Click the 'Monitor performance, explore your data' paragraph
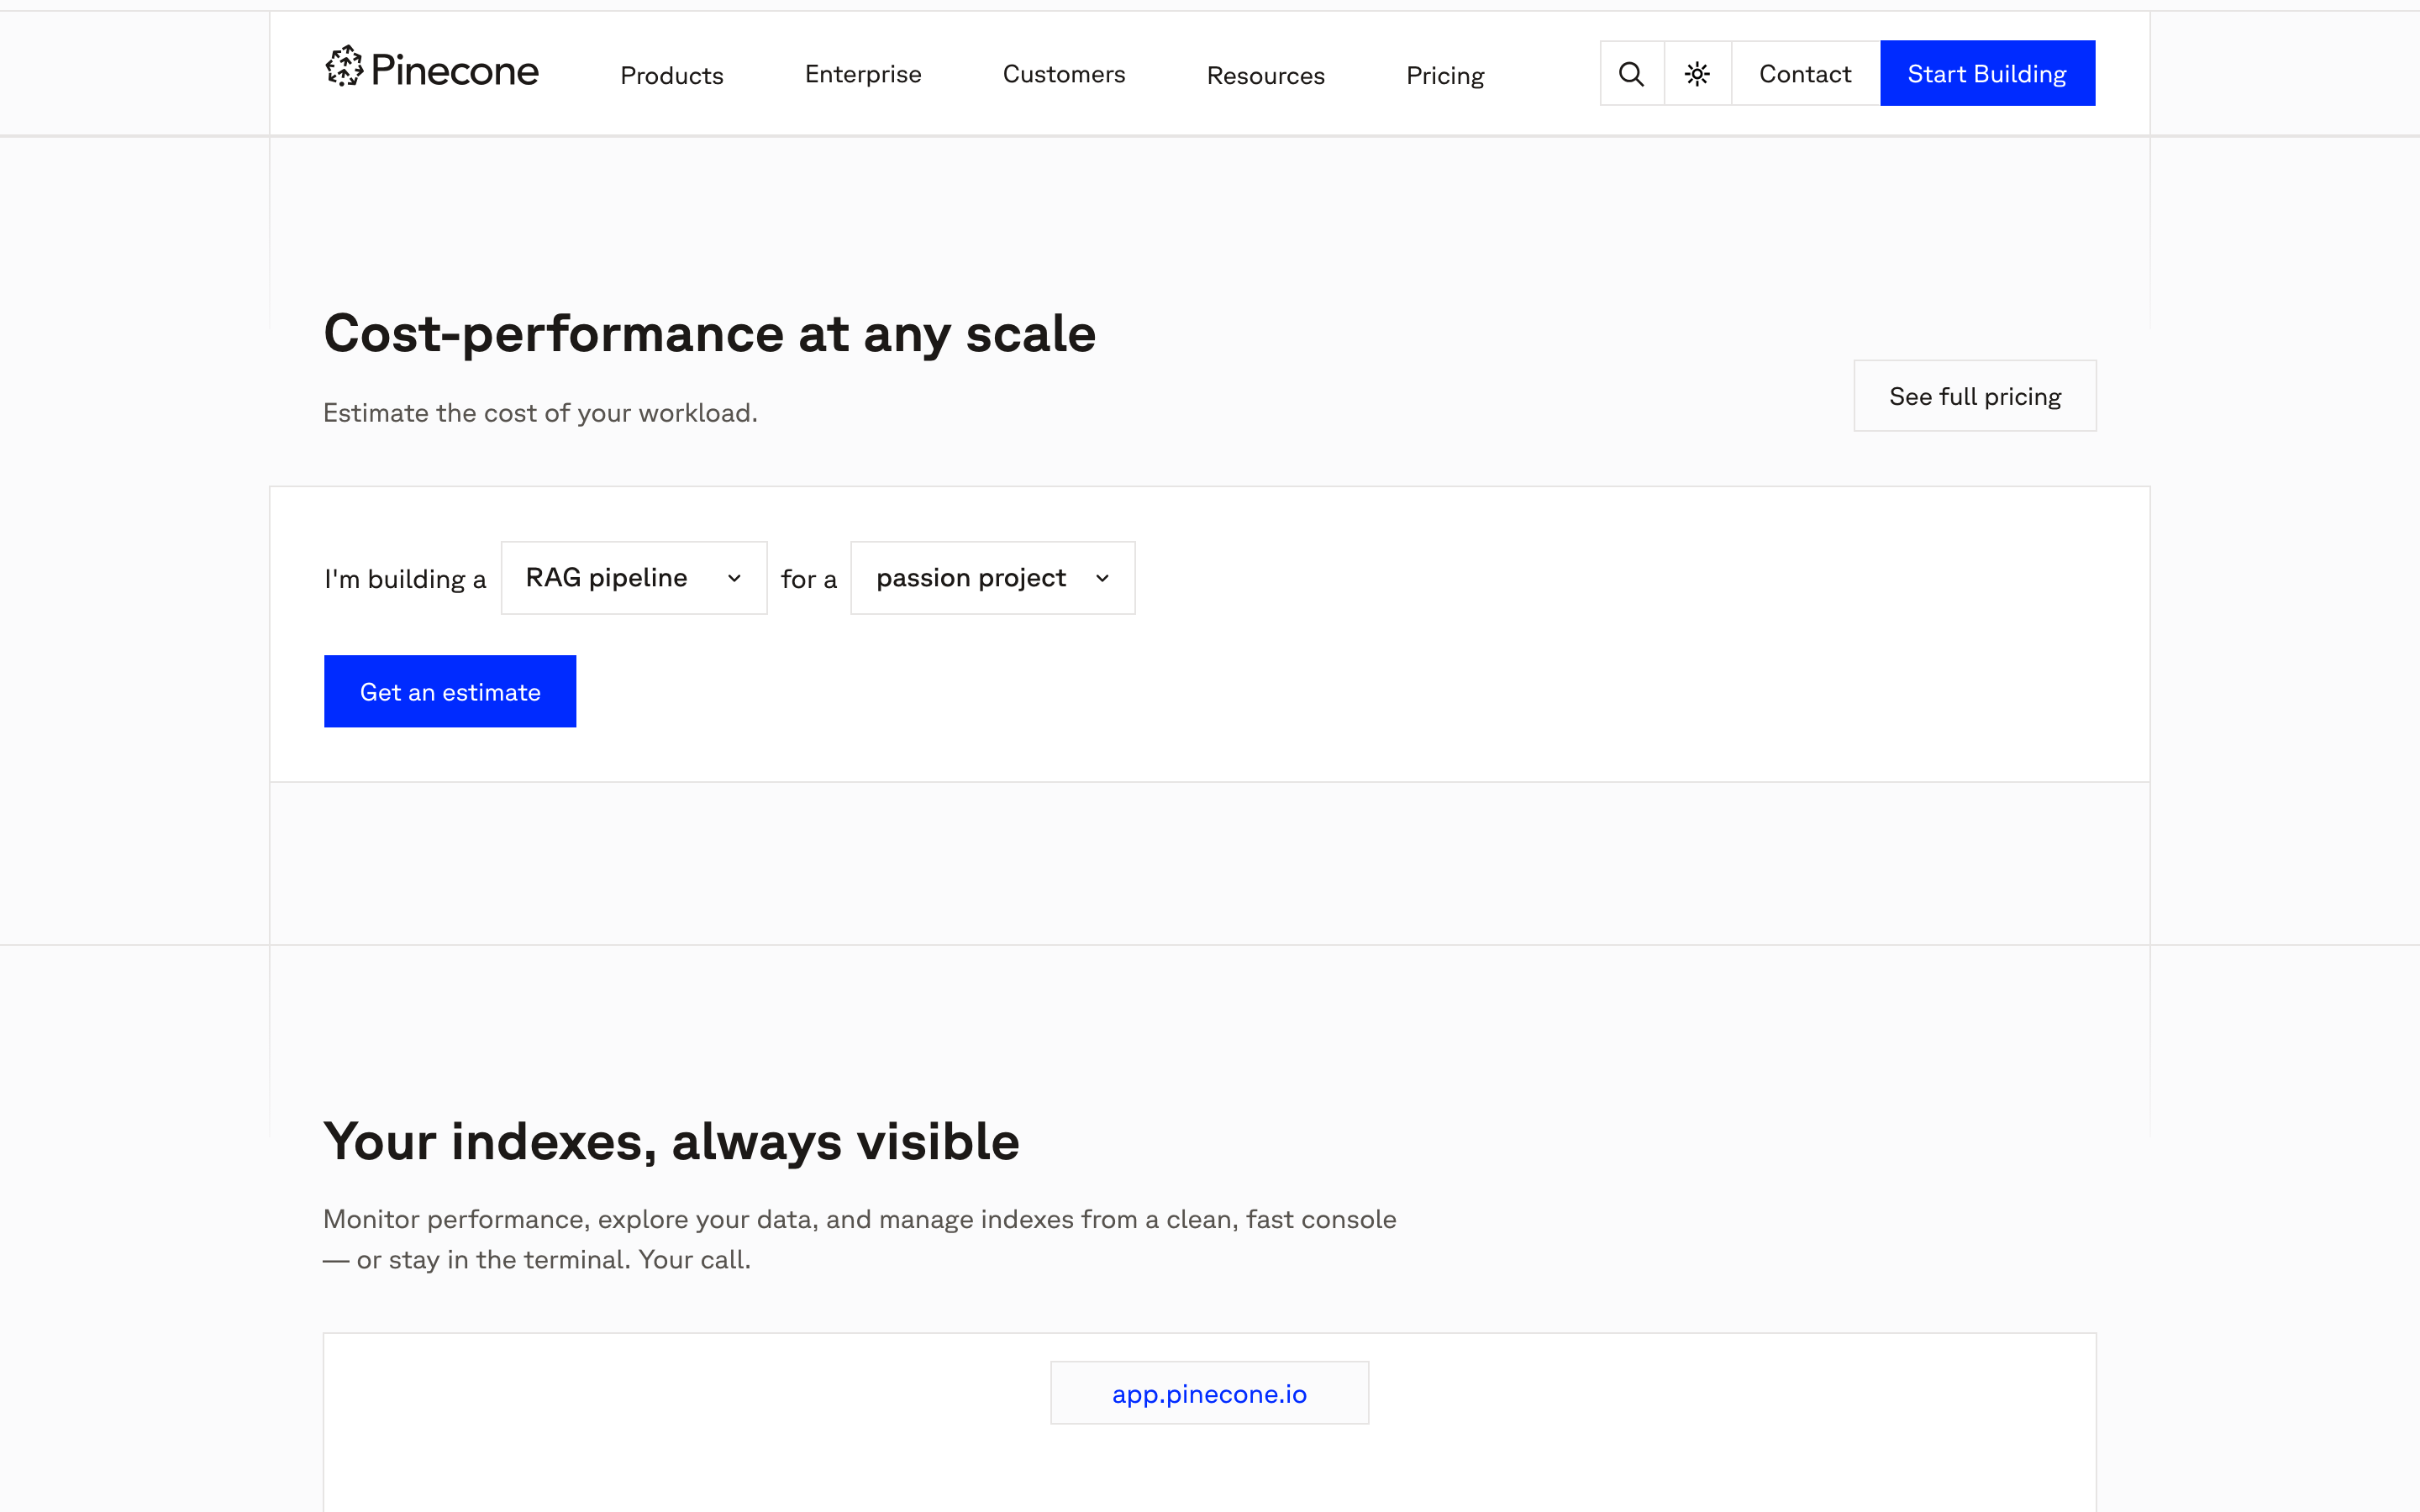 860,1239
